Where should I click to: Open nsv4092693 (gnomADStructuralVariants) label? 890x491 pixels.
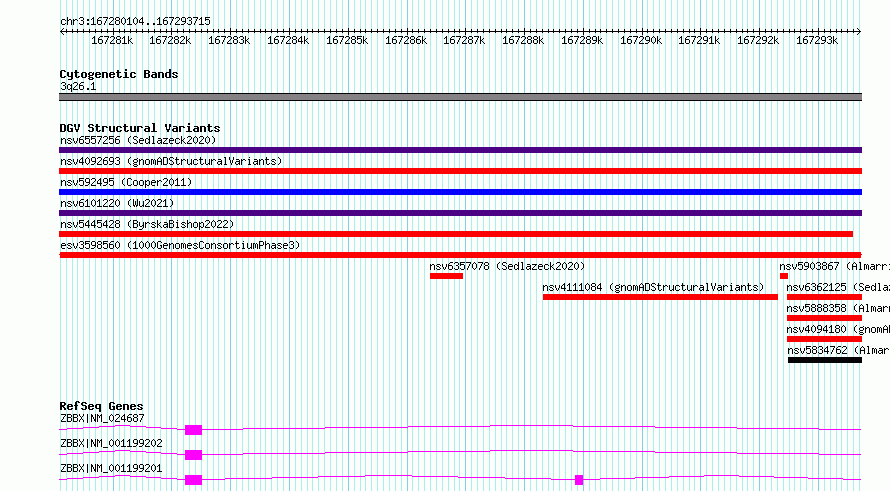coord(171,161)
